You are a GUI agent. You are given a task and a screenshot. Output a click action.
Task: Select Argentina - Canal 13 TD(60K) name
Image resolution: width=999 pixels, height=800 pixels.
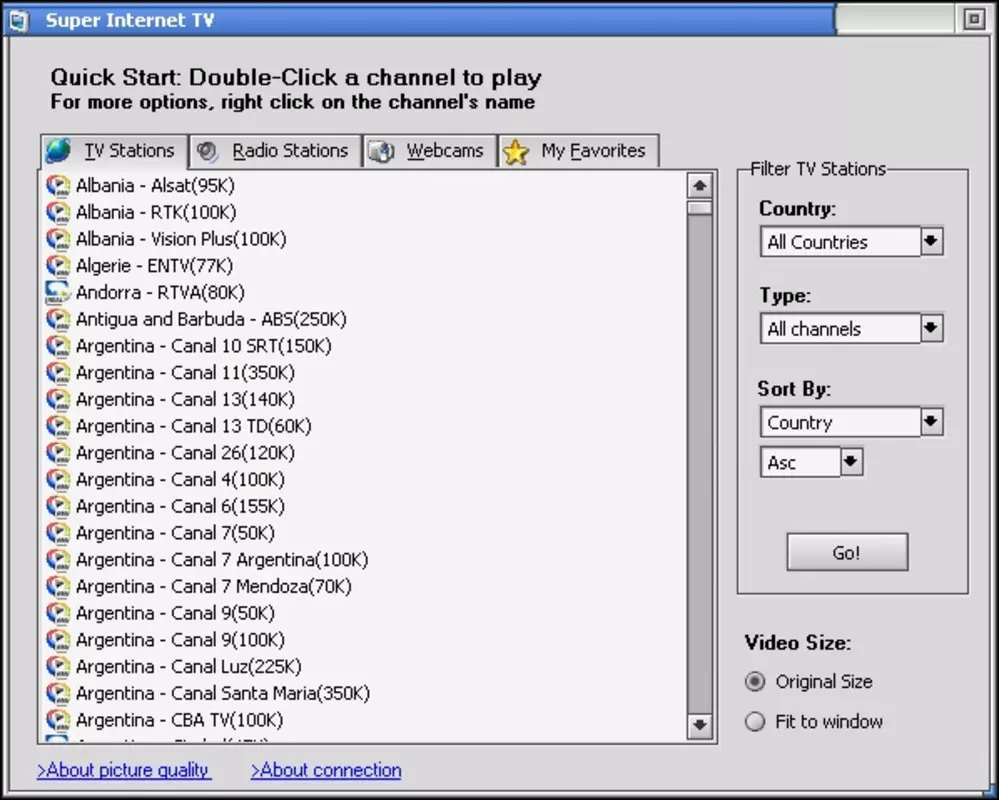[x=194, y=427]
